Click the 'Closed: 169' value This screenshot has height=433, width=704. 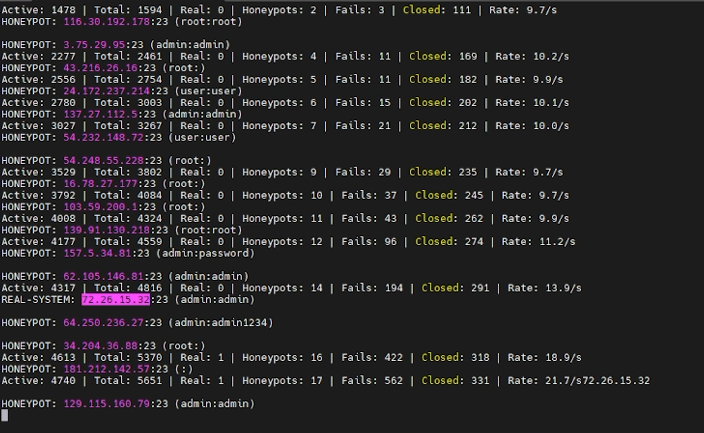(x=443, y=57)
